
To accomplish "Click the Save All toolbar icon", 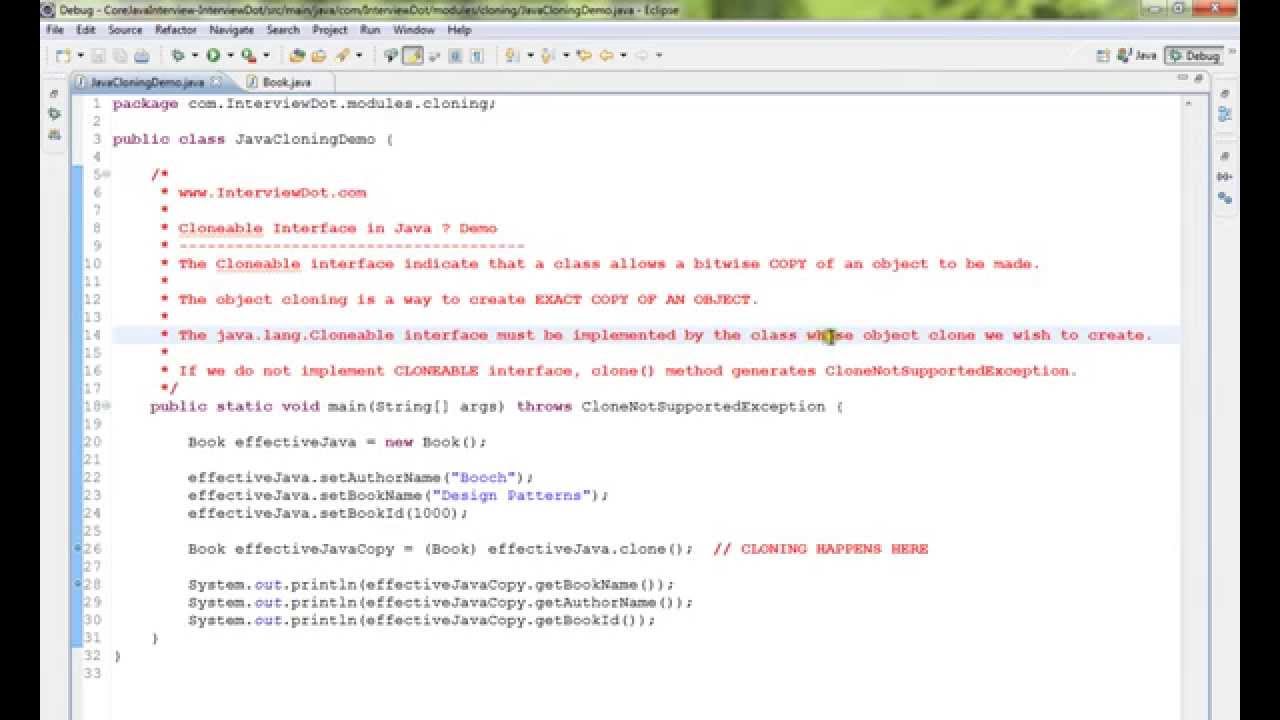I will click(x=120, y=56).
